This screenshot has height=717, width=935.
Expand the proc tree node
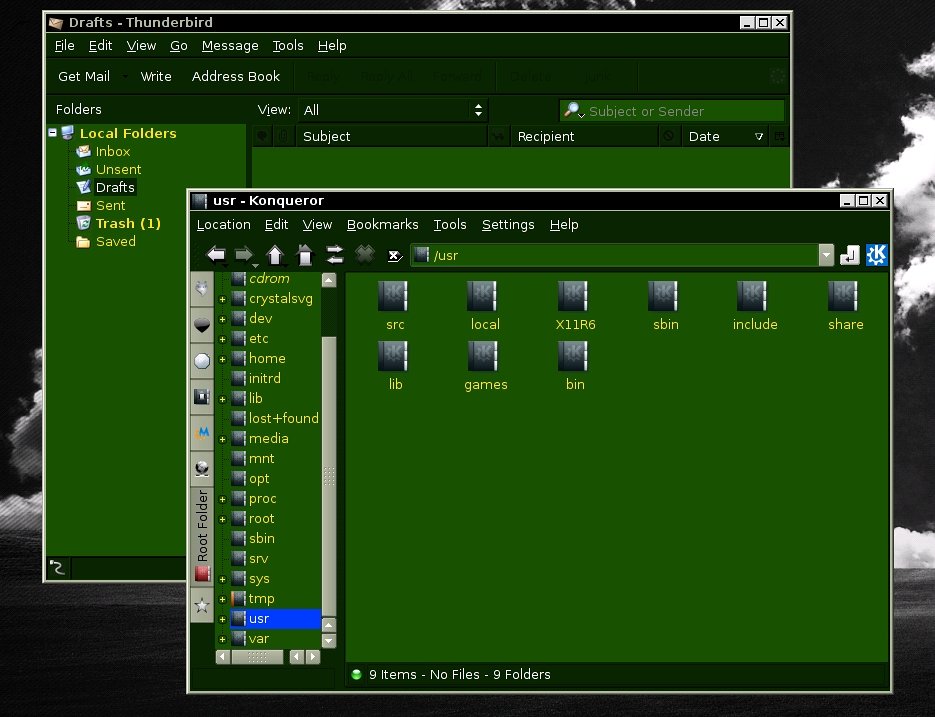[222, 500]
